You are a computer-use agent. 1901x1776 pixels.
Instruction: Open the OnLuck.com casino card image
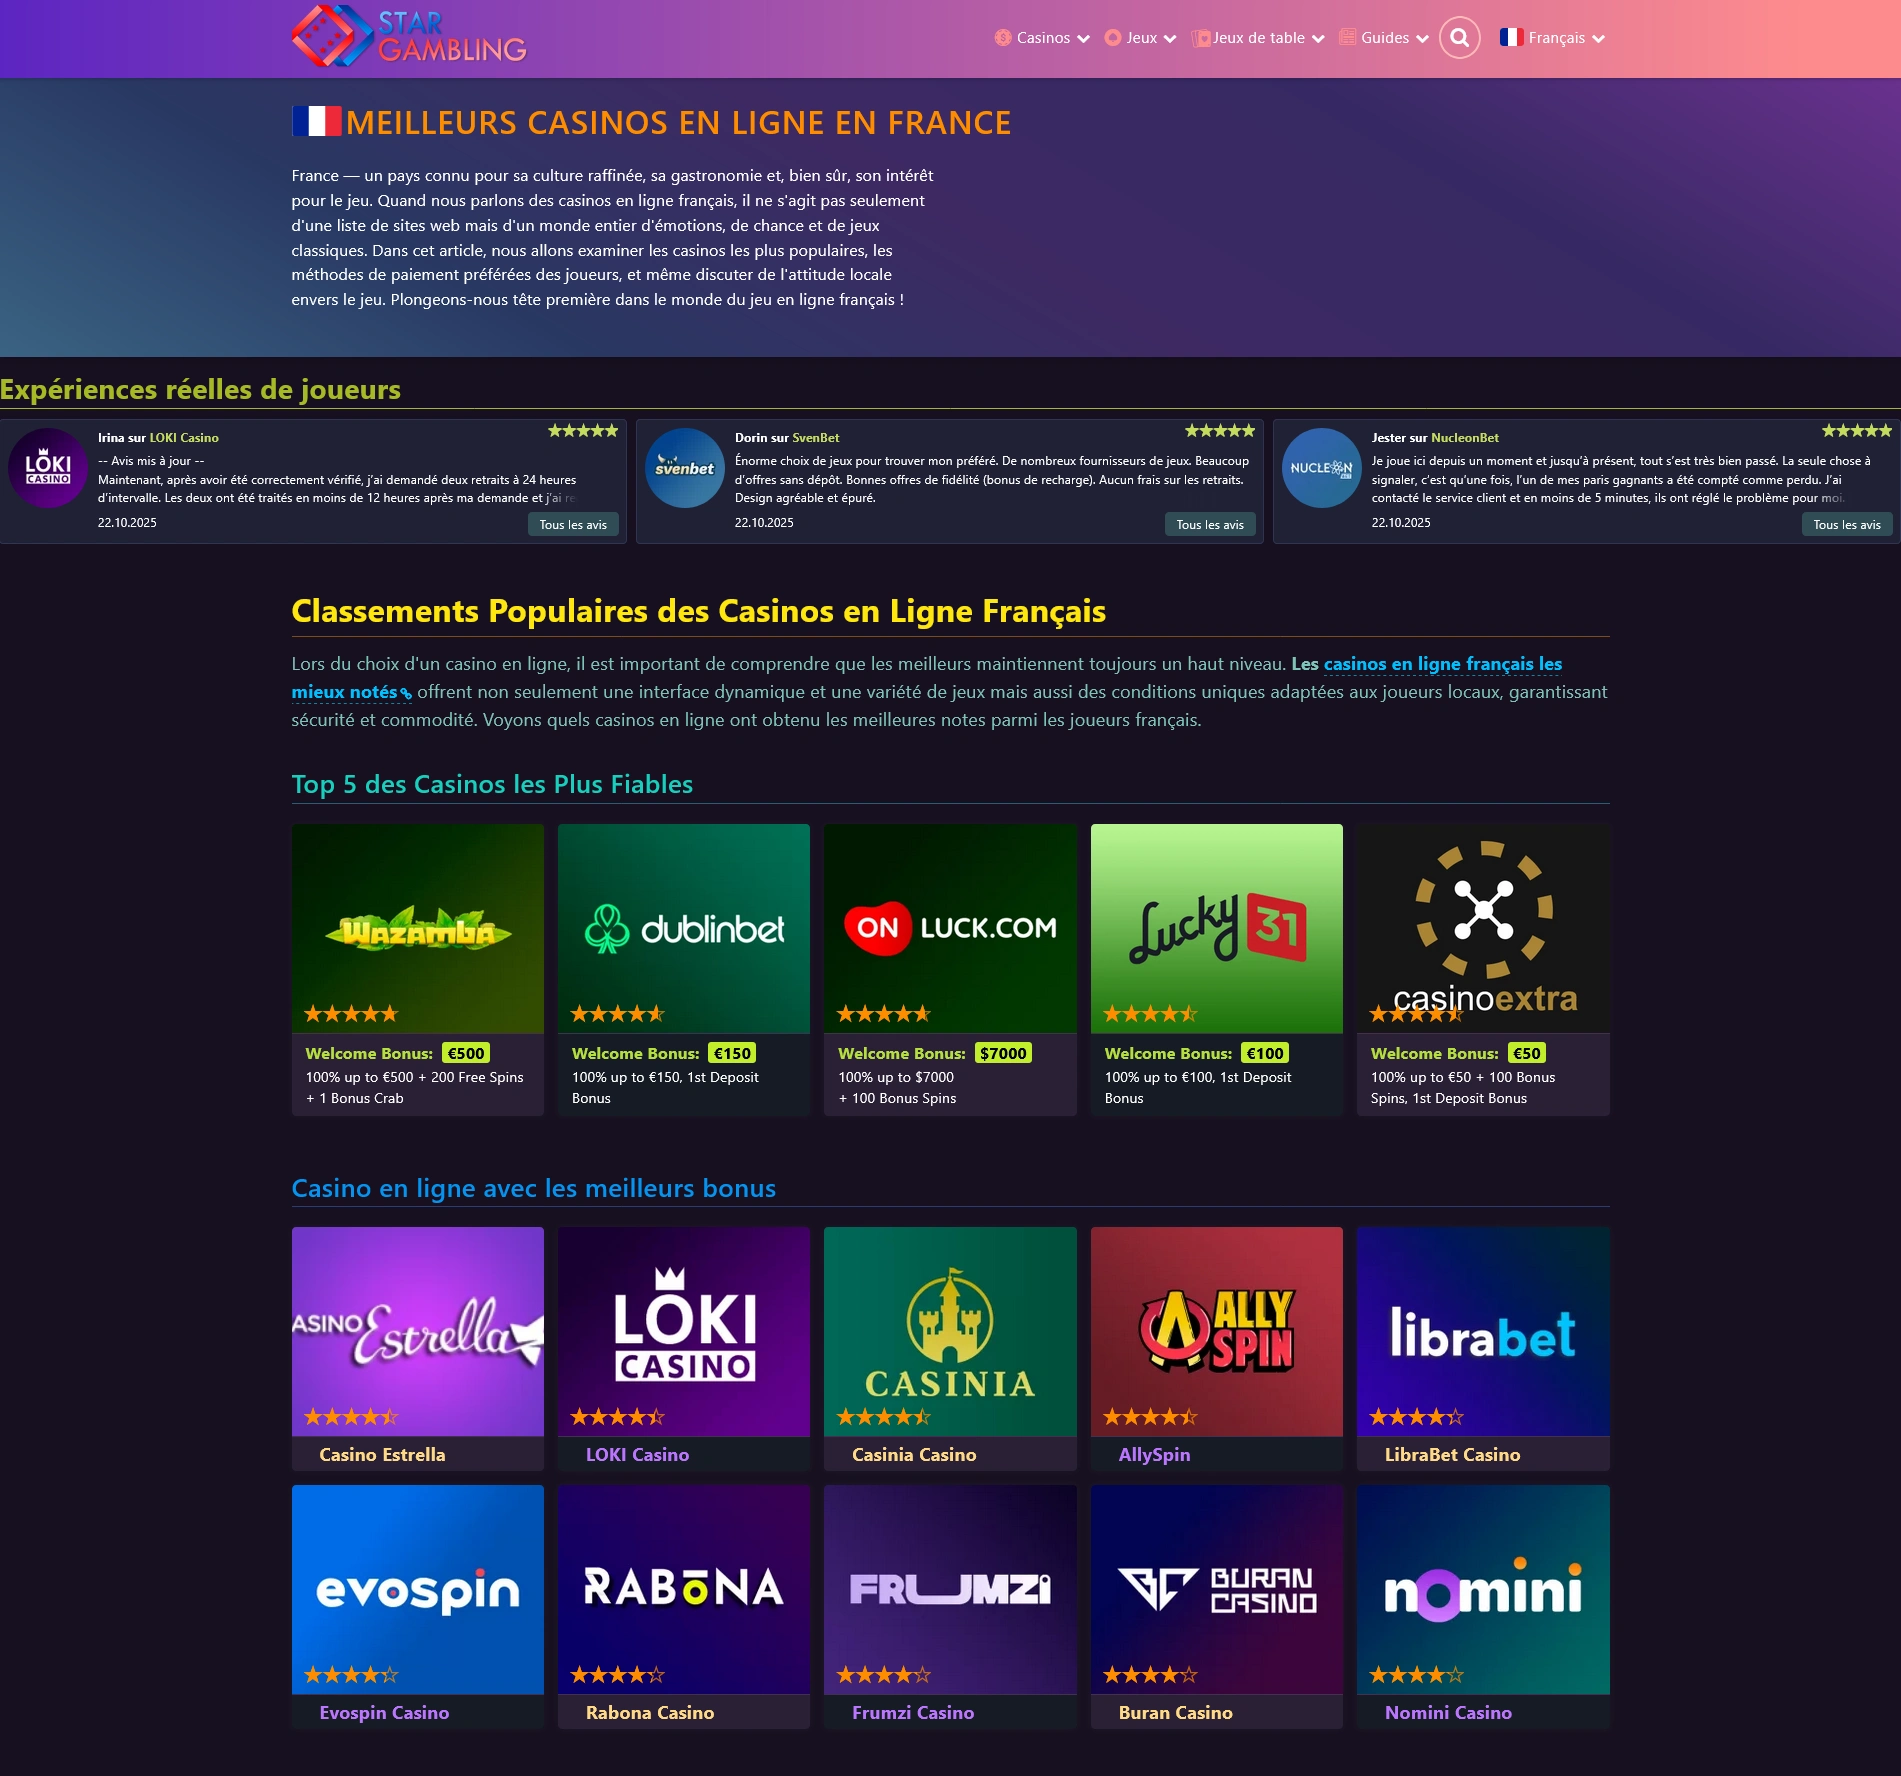pos(950,928)
